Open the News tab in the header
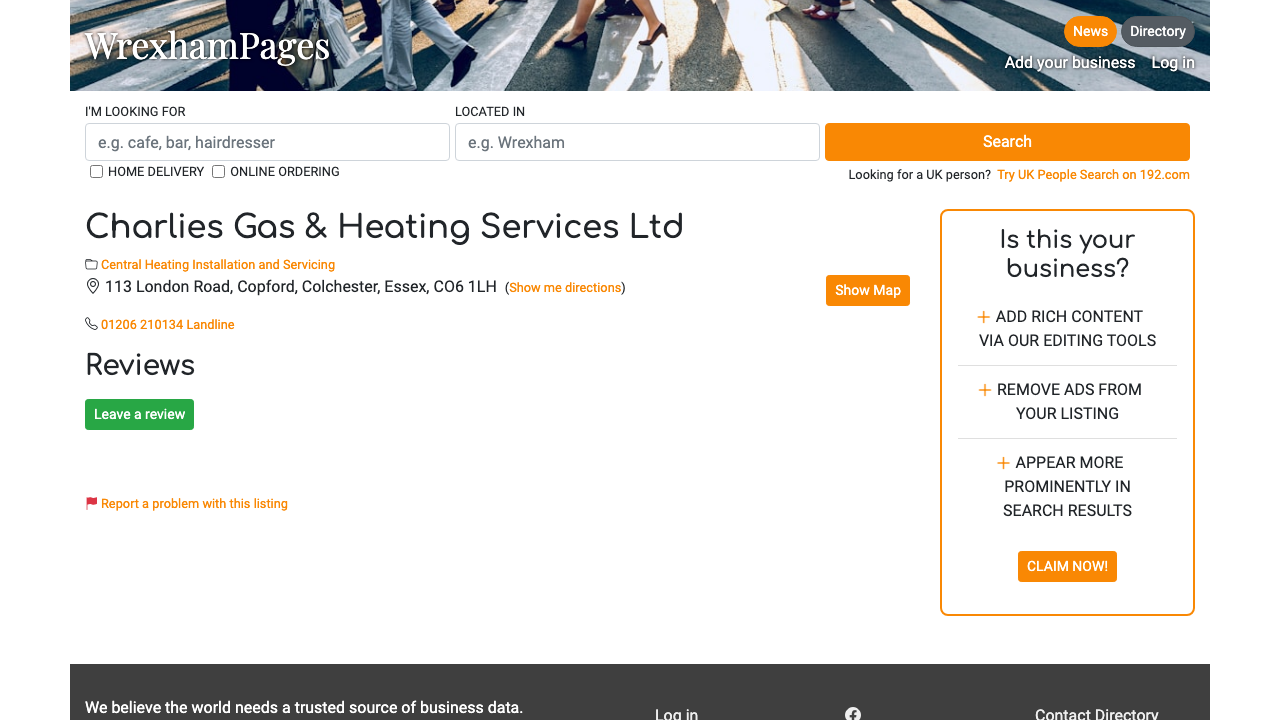The height and width of the screenshot is (720, 1280). pyautogui.click(x=1090, y=31)
